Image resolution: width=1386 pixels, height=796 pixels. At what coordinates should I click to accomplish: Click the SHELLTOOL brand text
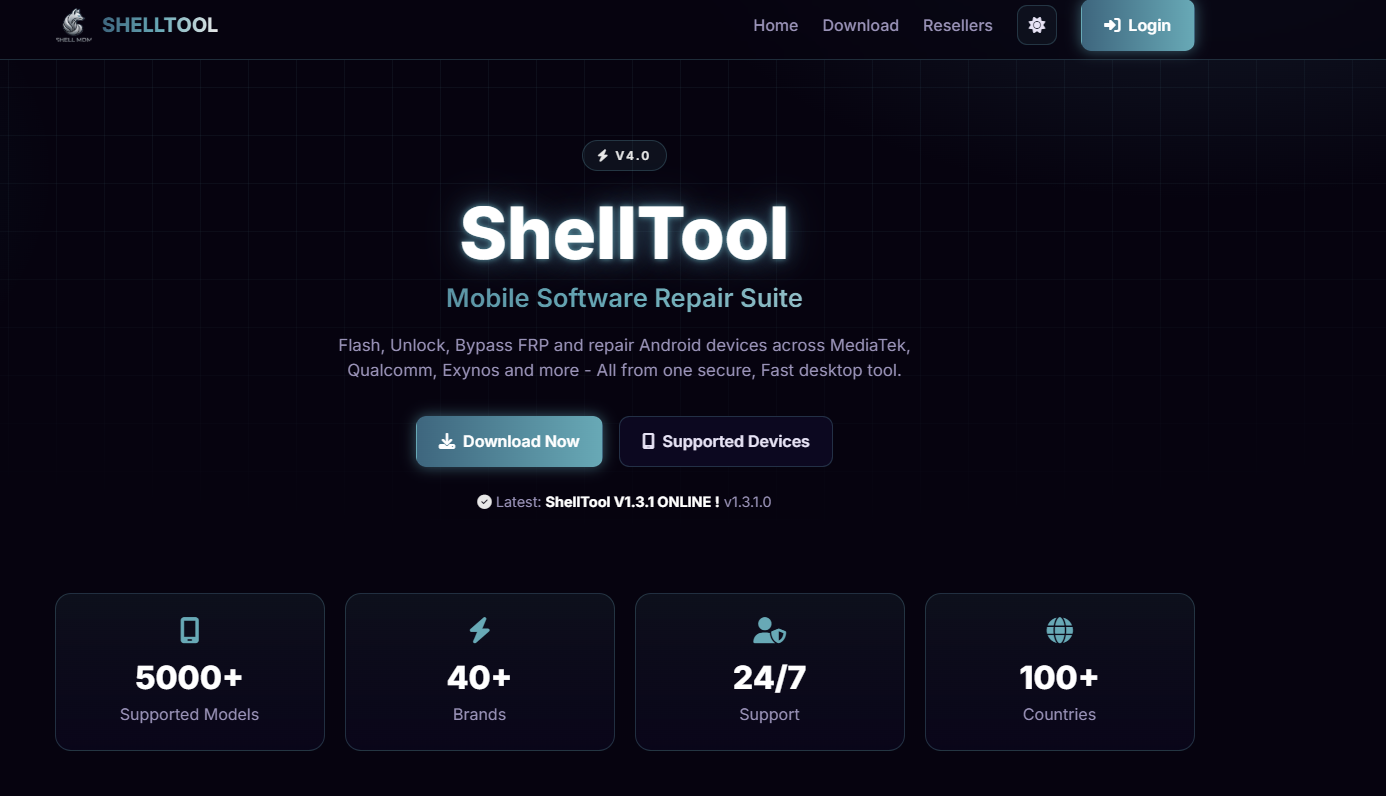pyautogui.click(x=160, y=25)
